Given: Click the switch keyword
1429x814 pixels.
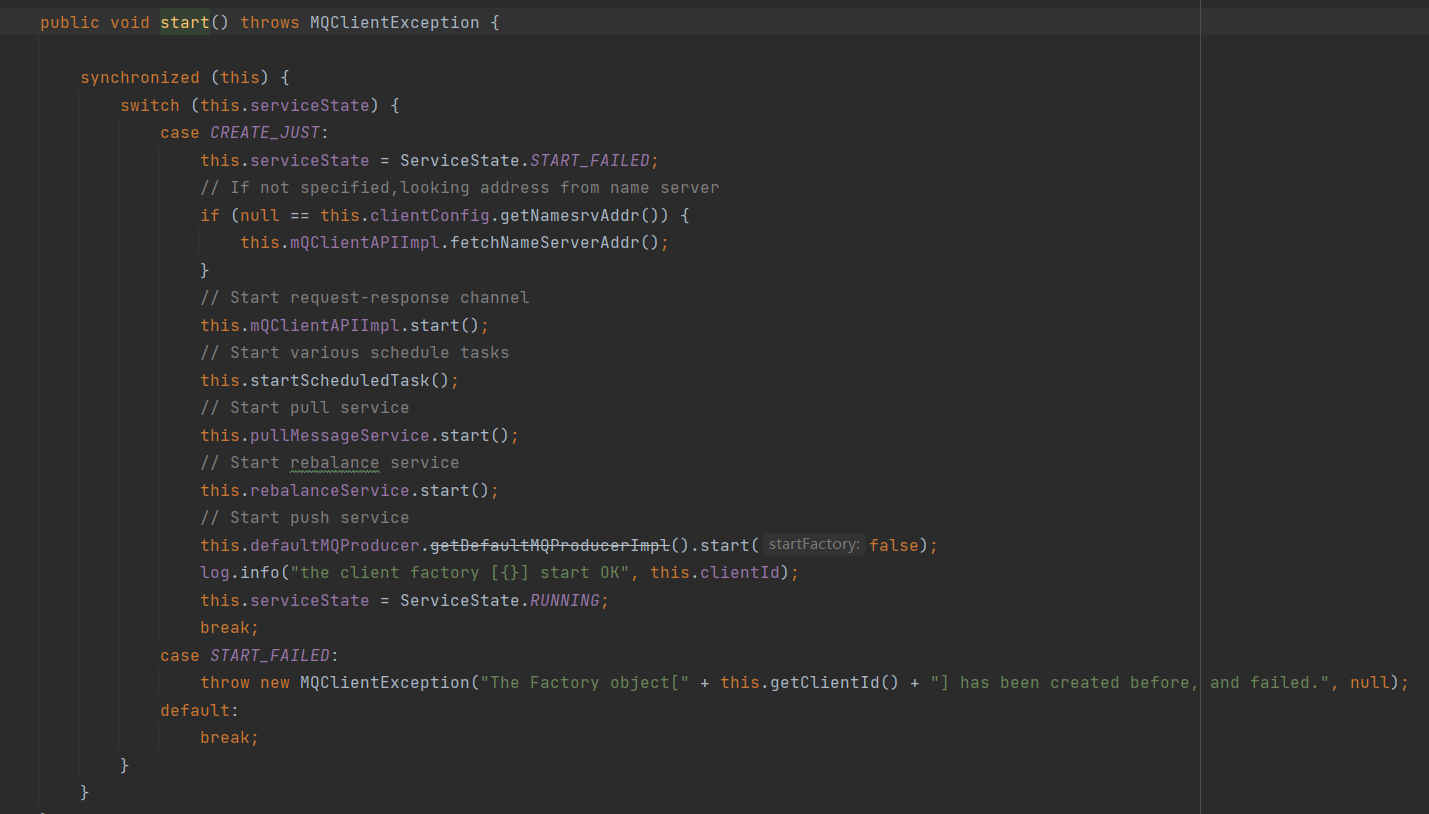Looking at the screenshot, I should (x=150, y=105).
